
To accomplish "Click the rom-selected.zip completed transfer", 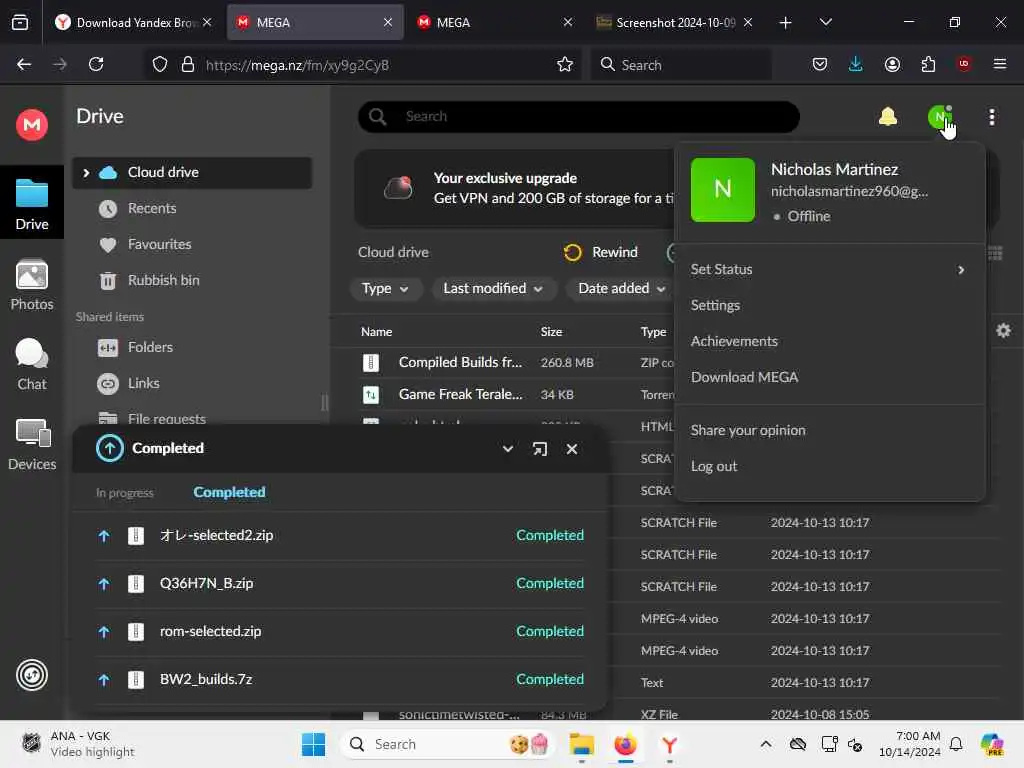I will click(x=340, y=632).
